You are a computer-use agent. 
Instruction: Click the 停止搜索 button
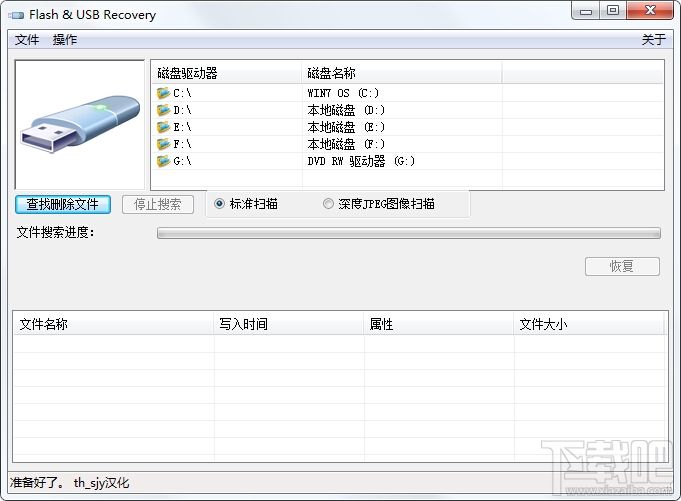pos(158,204)
